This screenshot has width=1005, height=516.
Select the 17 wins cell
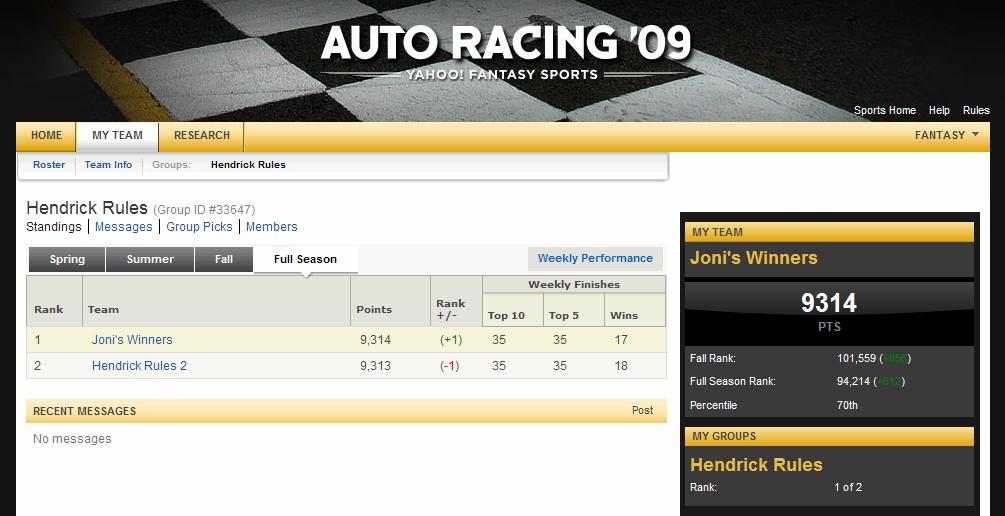[x=620, y=340]
